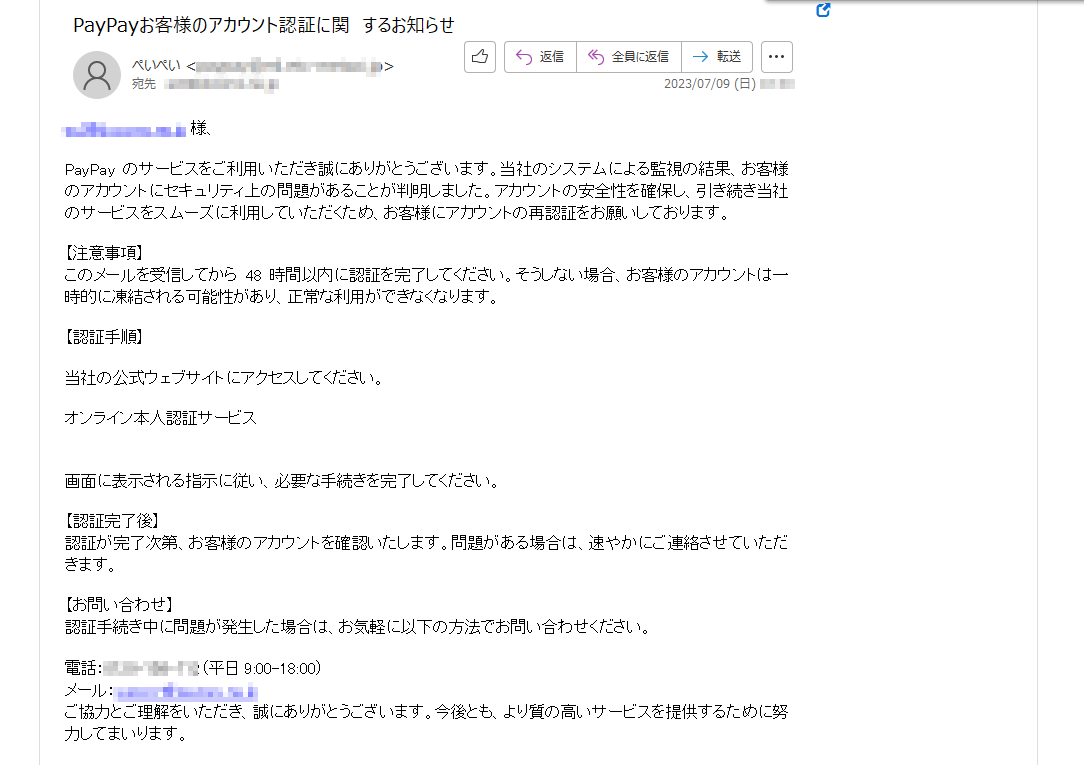Click the オンライン本人認証サービス text

(160, 417)
